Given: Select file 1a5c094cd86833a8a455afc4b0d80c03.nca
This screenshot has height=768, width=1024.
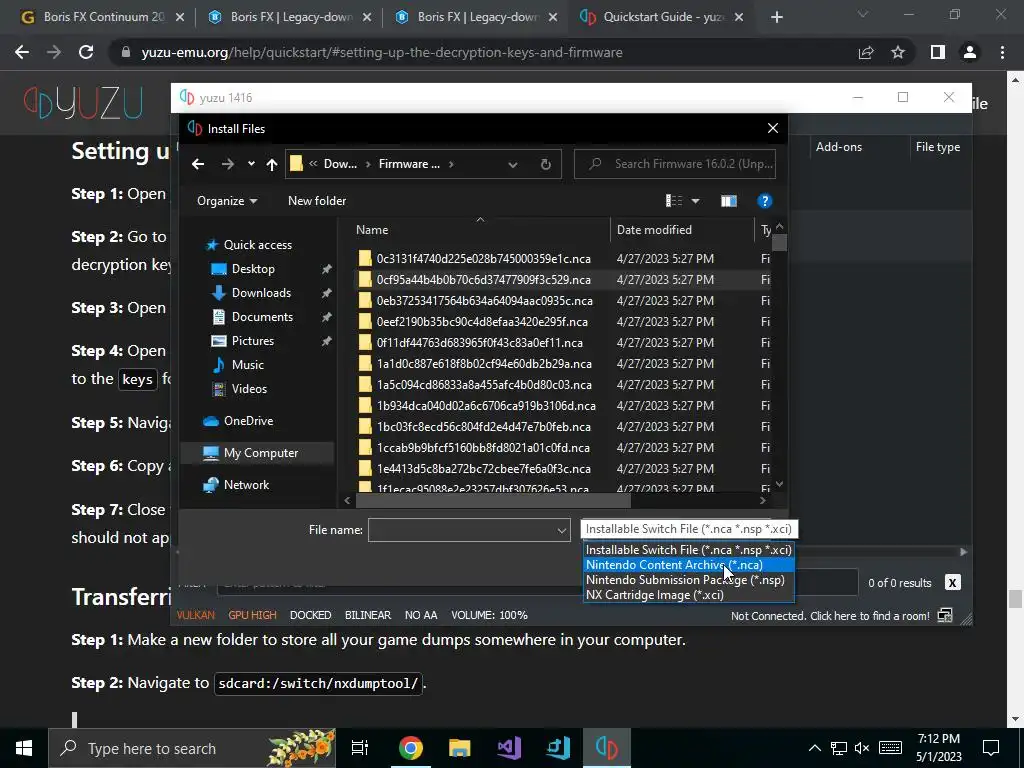Looking at the screenshot, I should coord(484,385).
